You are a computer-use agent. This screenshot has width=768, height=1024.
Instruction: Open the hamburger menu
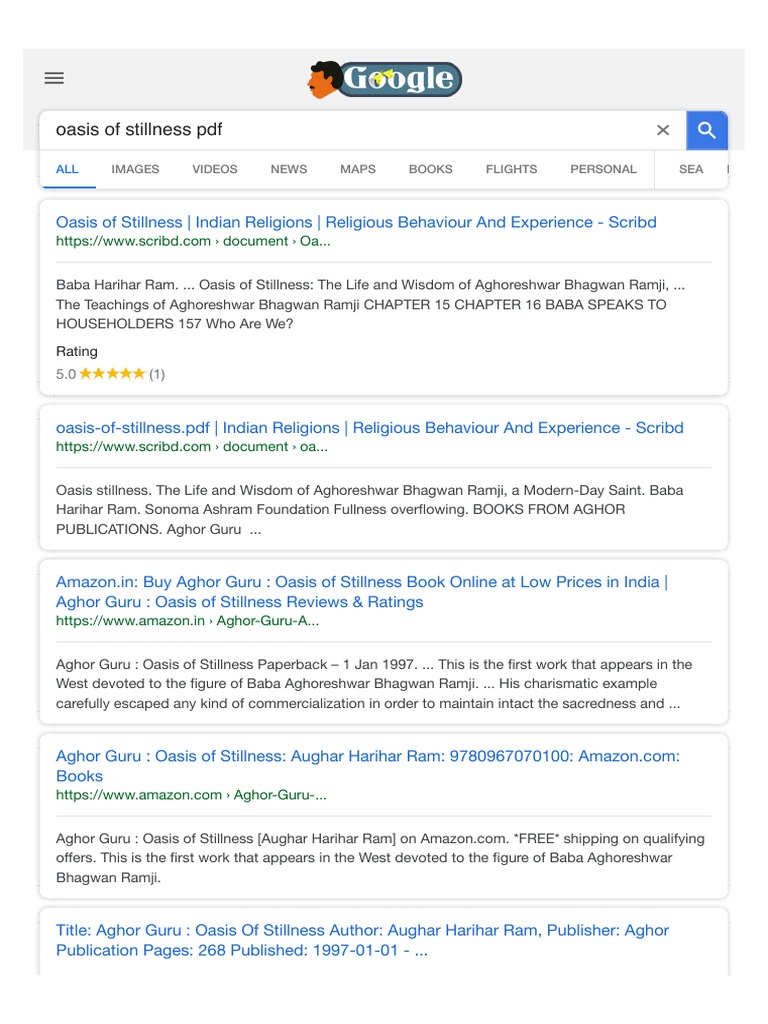pos(54,78)
